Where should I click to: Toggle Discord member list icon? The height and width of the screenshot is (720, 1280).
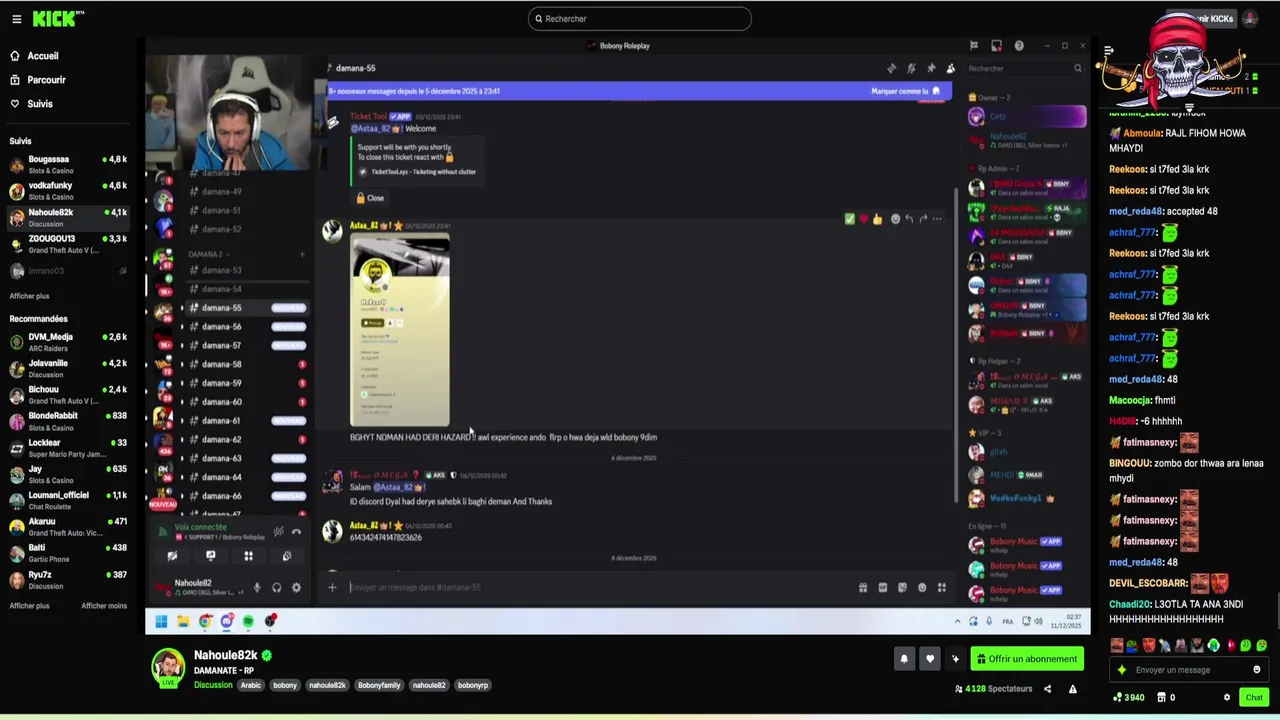click(951, 68)
